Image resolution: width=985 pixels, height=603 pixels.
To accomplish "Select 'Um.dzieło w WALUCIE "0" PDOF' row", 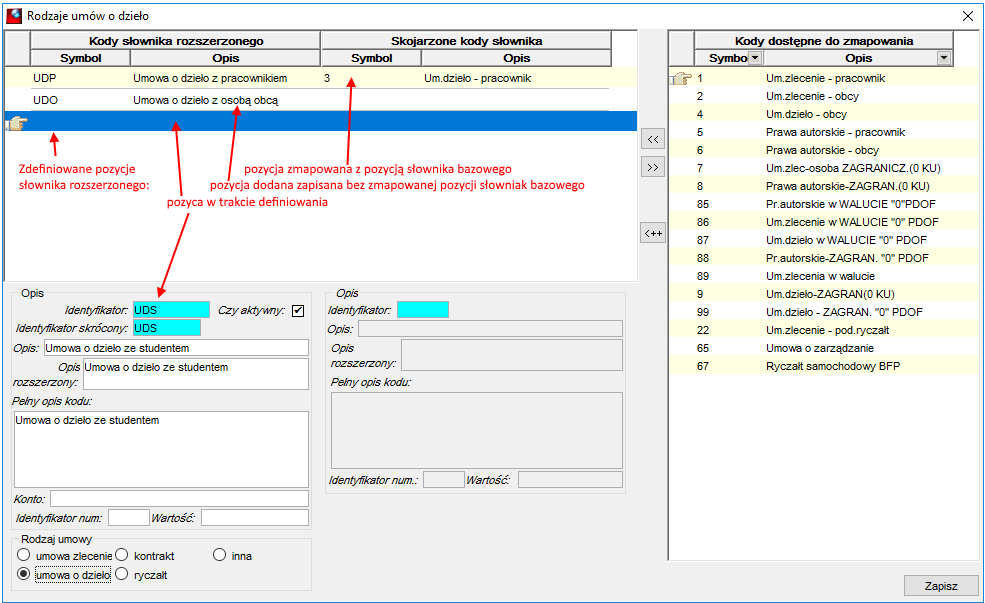I will point(824,240).
